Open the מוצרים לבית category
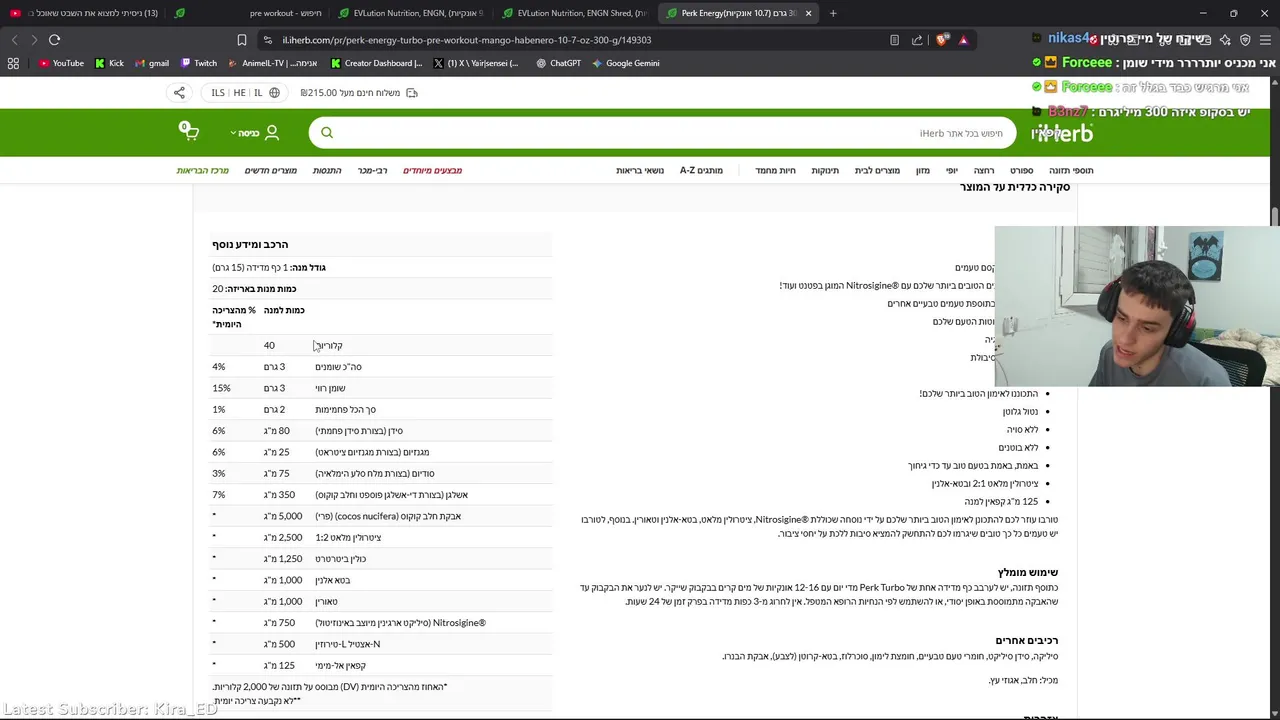This screenshot has width=1280, height=720. pos(877,171)
